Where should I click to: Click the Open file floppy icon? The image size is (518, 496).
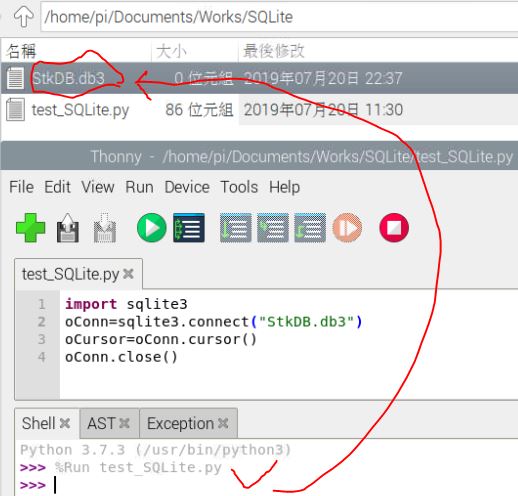click(68, 228)
